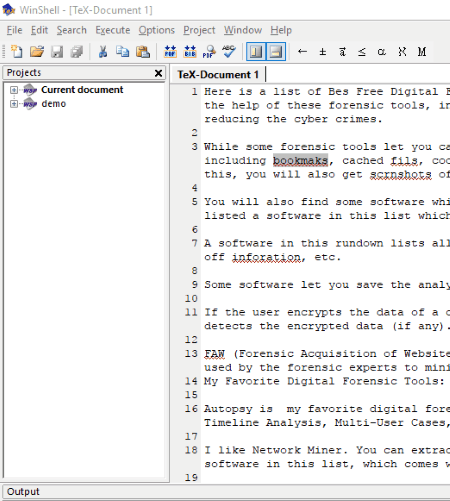Toggle the output panel view button
Screen dimensions: 450x501
coord(276,52)
